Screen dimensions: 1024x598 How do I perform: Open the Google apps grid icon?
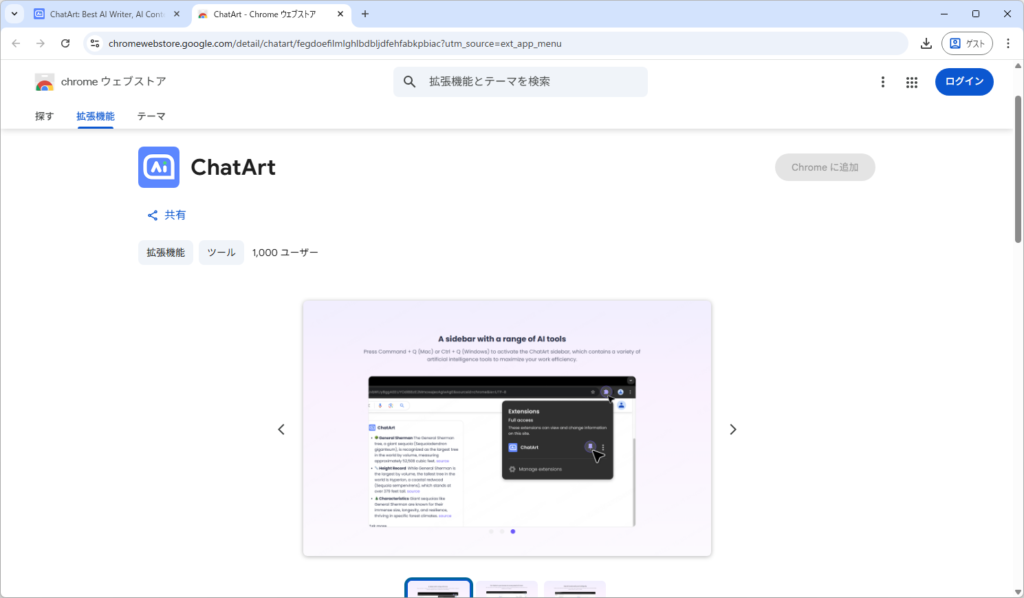pos(912,82)
